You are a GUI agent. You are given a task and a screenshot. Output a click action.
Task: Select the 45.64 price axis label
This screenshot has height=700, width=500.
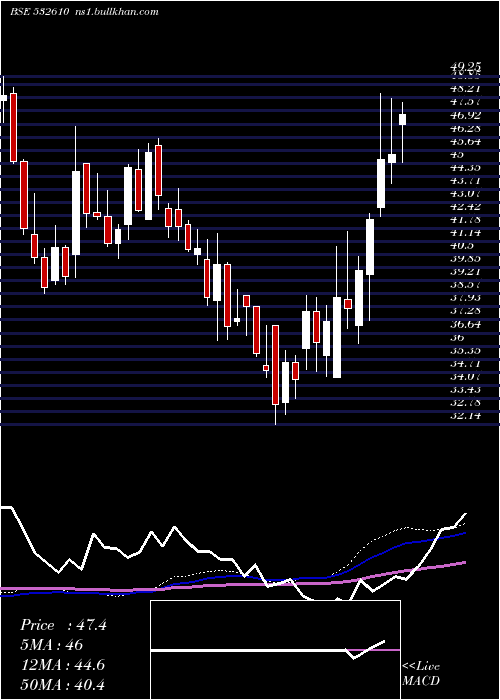465,142
